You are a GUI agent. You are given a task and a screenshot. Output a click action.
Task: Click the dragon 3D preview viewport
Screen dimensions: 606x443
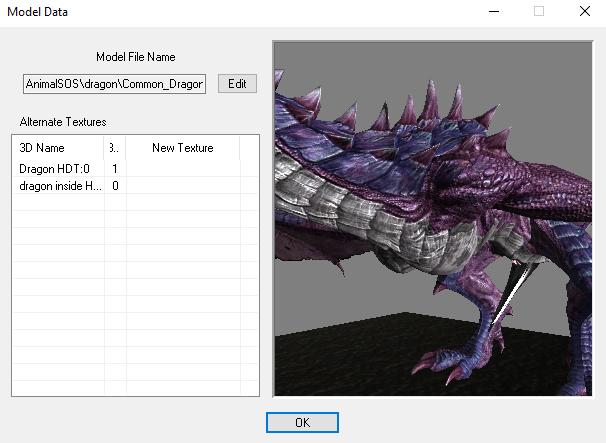pos(433,218)
